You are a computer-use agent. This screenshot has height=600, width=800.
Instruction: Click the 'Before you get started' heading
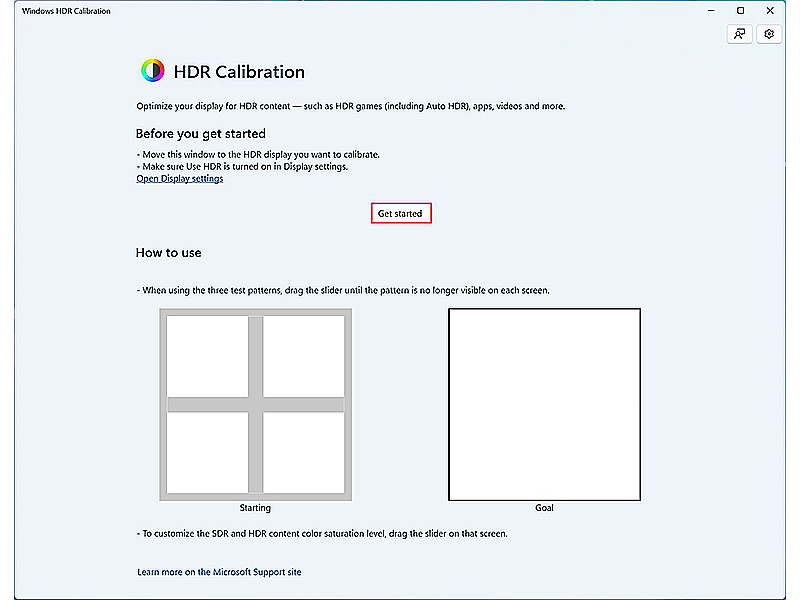pos(201,134)
